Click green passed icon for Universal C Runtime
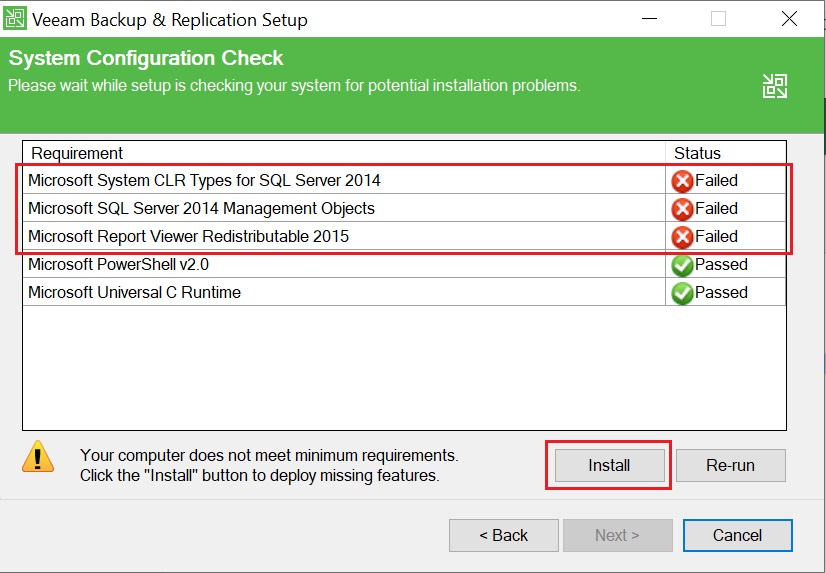The image size is (826, 573). 682,293
